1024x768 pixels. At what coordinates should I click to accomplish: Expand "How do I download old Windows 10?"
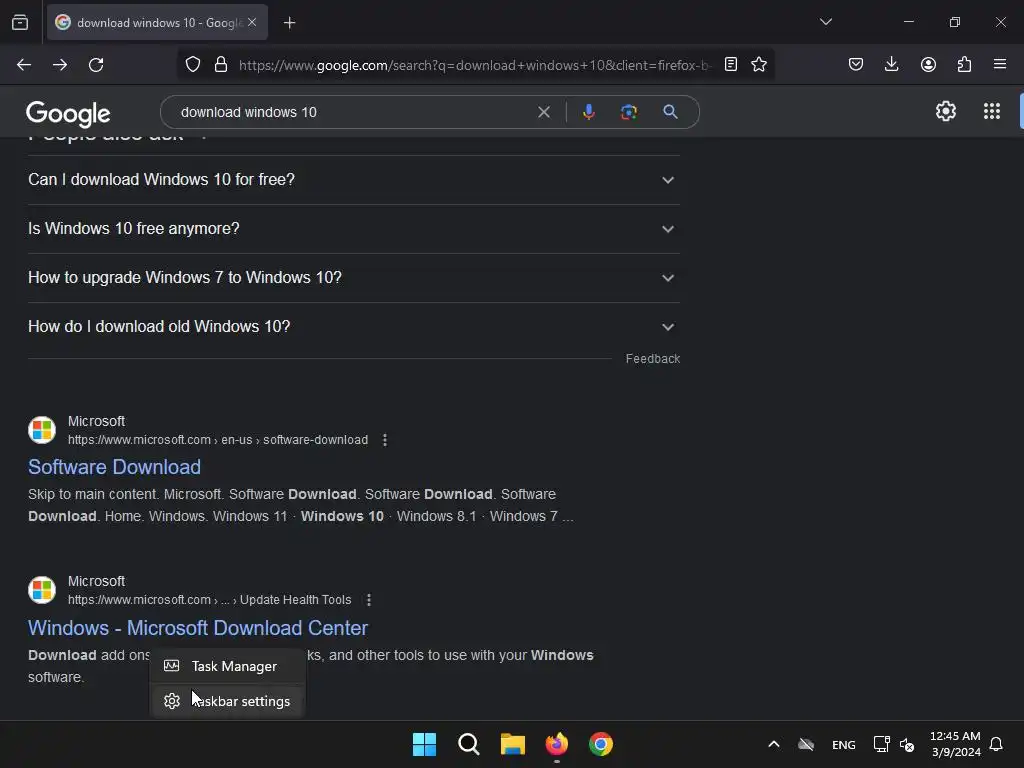353,327
